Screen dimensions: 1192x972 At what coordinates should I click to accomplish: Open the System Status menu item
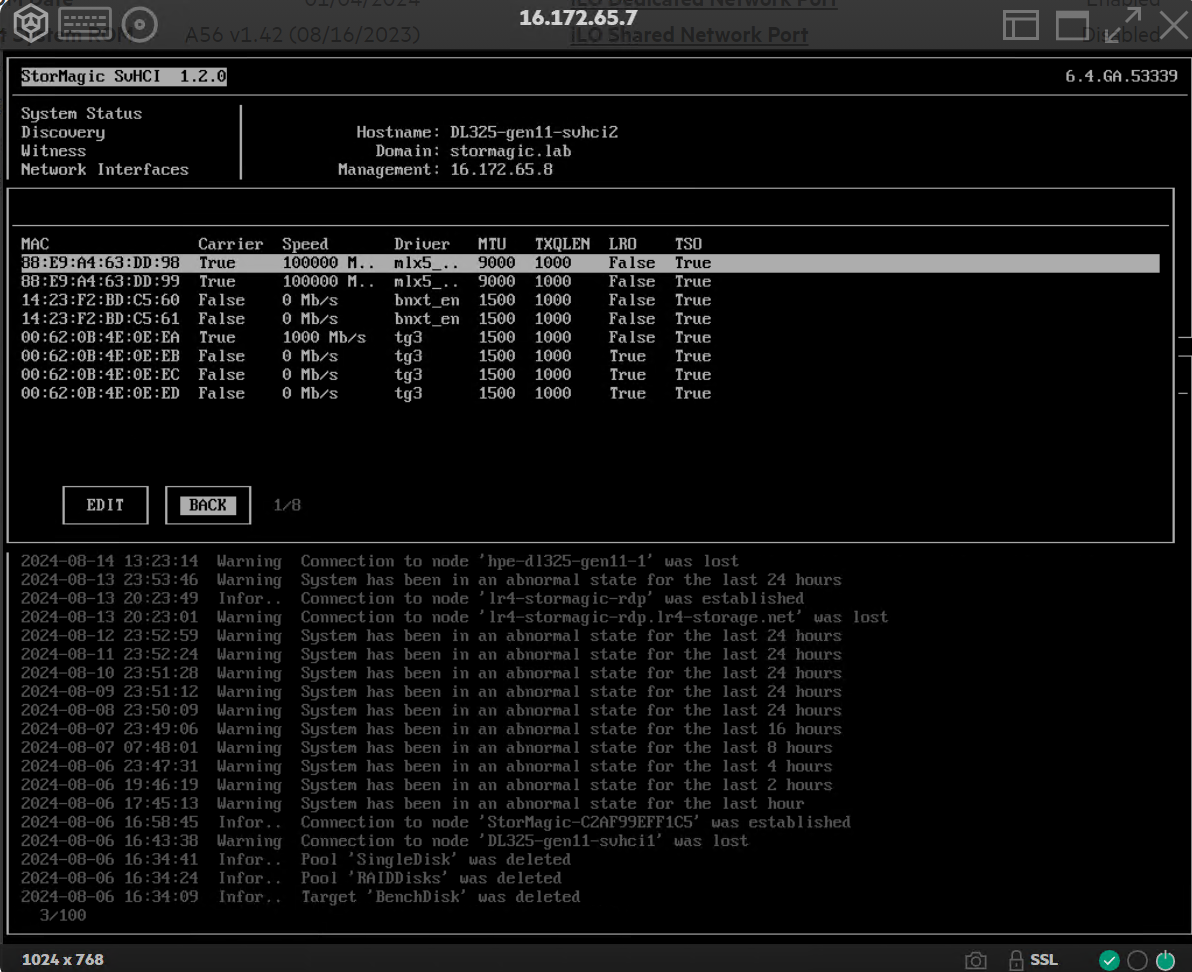tap(81, 113)
